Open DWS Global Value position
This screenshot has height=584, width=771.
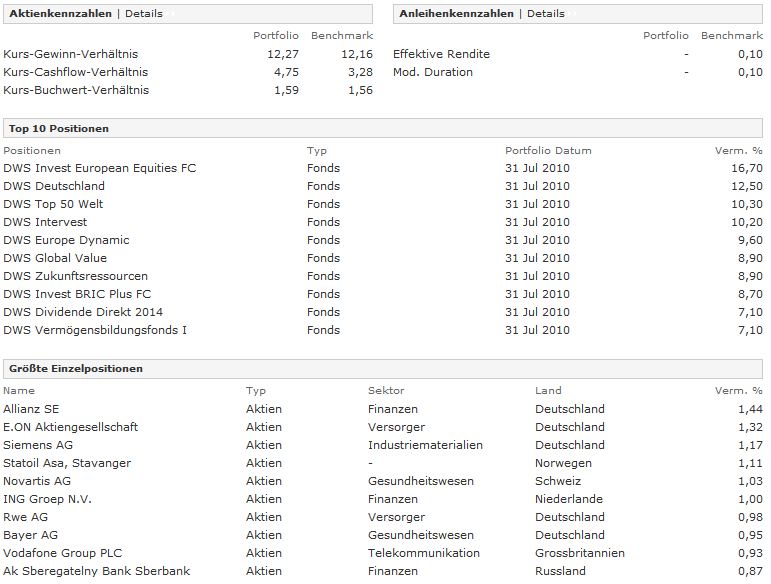tap(55, 258)
